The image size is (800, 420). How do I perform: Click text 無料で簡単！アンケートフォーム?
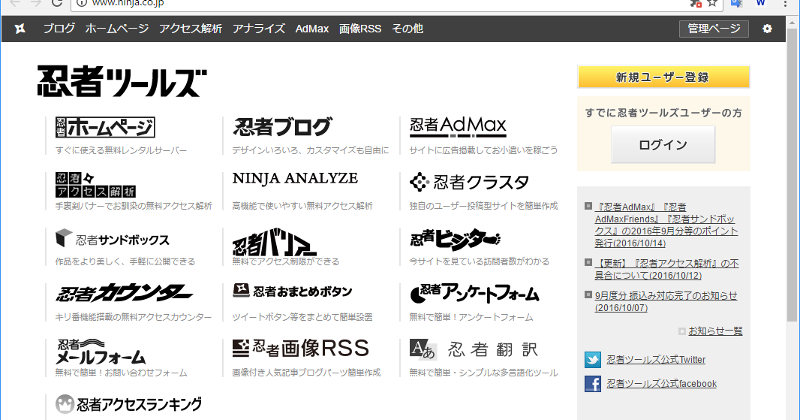click(x=471, y=317)
